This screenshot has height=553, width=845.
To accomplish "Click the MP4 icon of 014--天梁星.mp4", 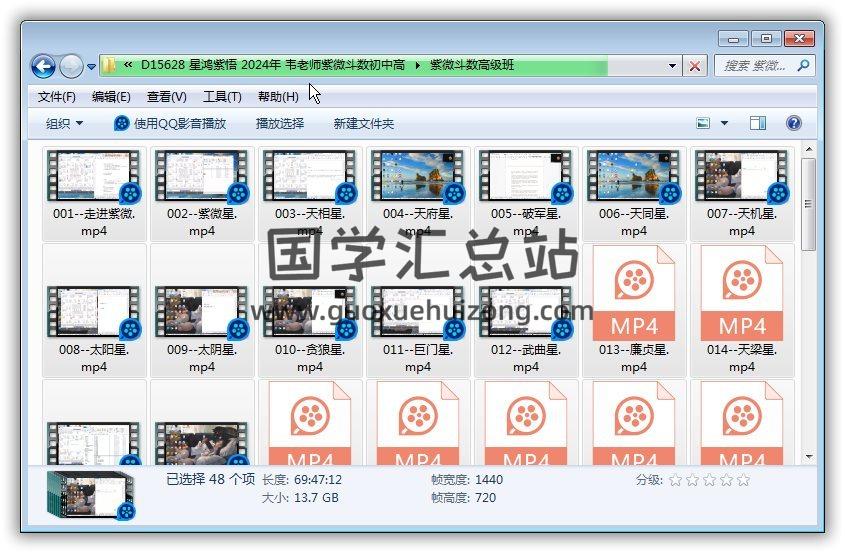I will click(x=742, y=293).
